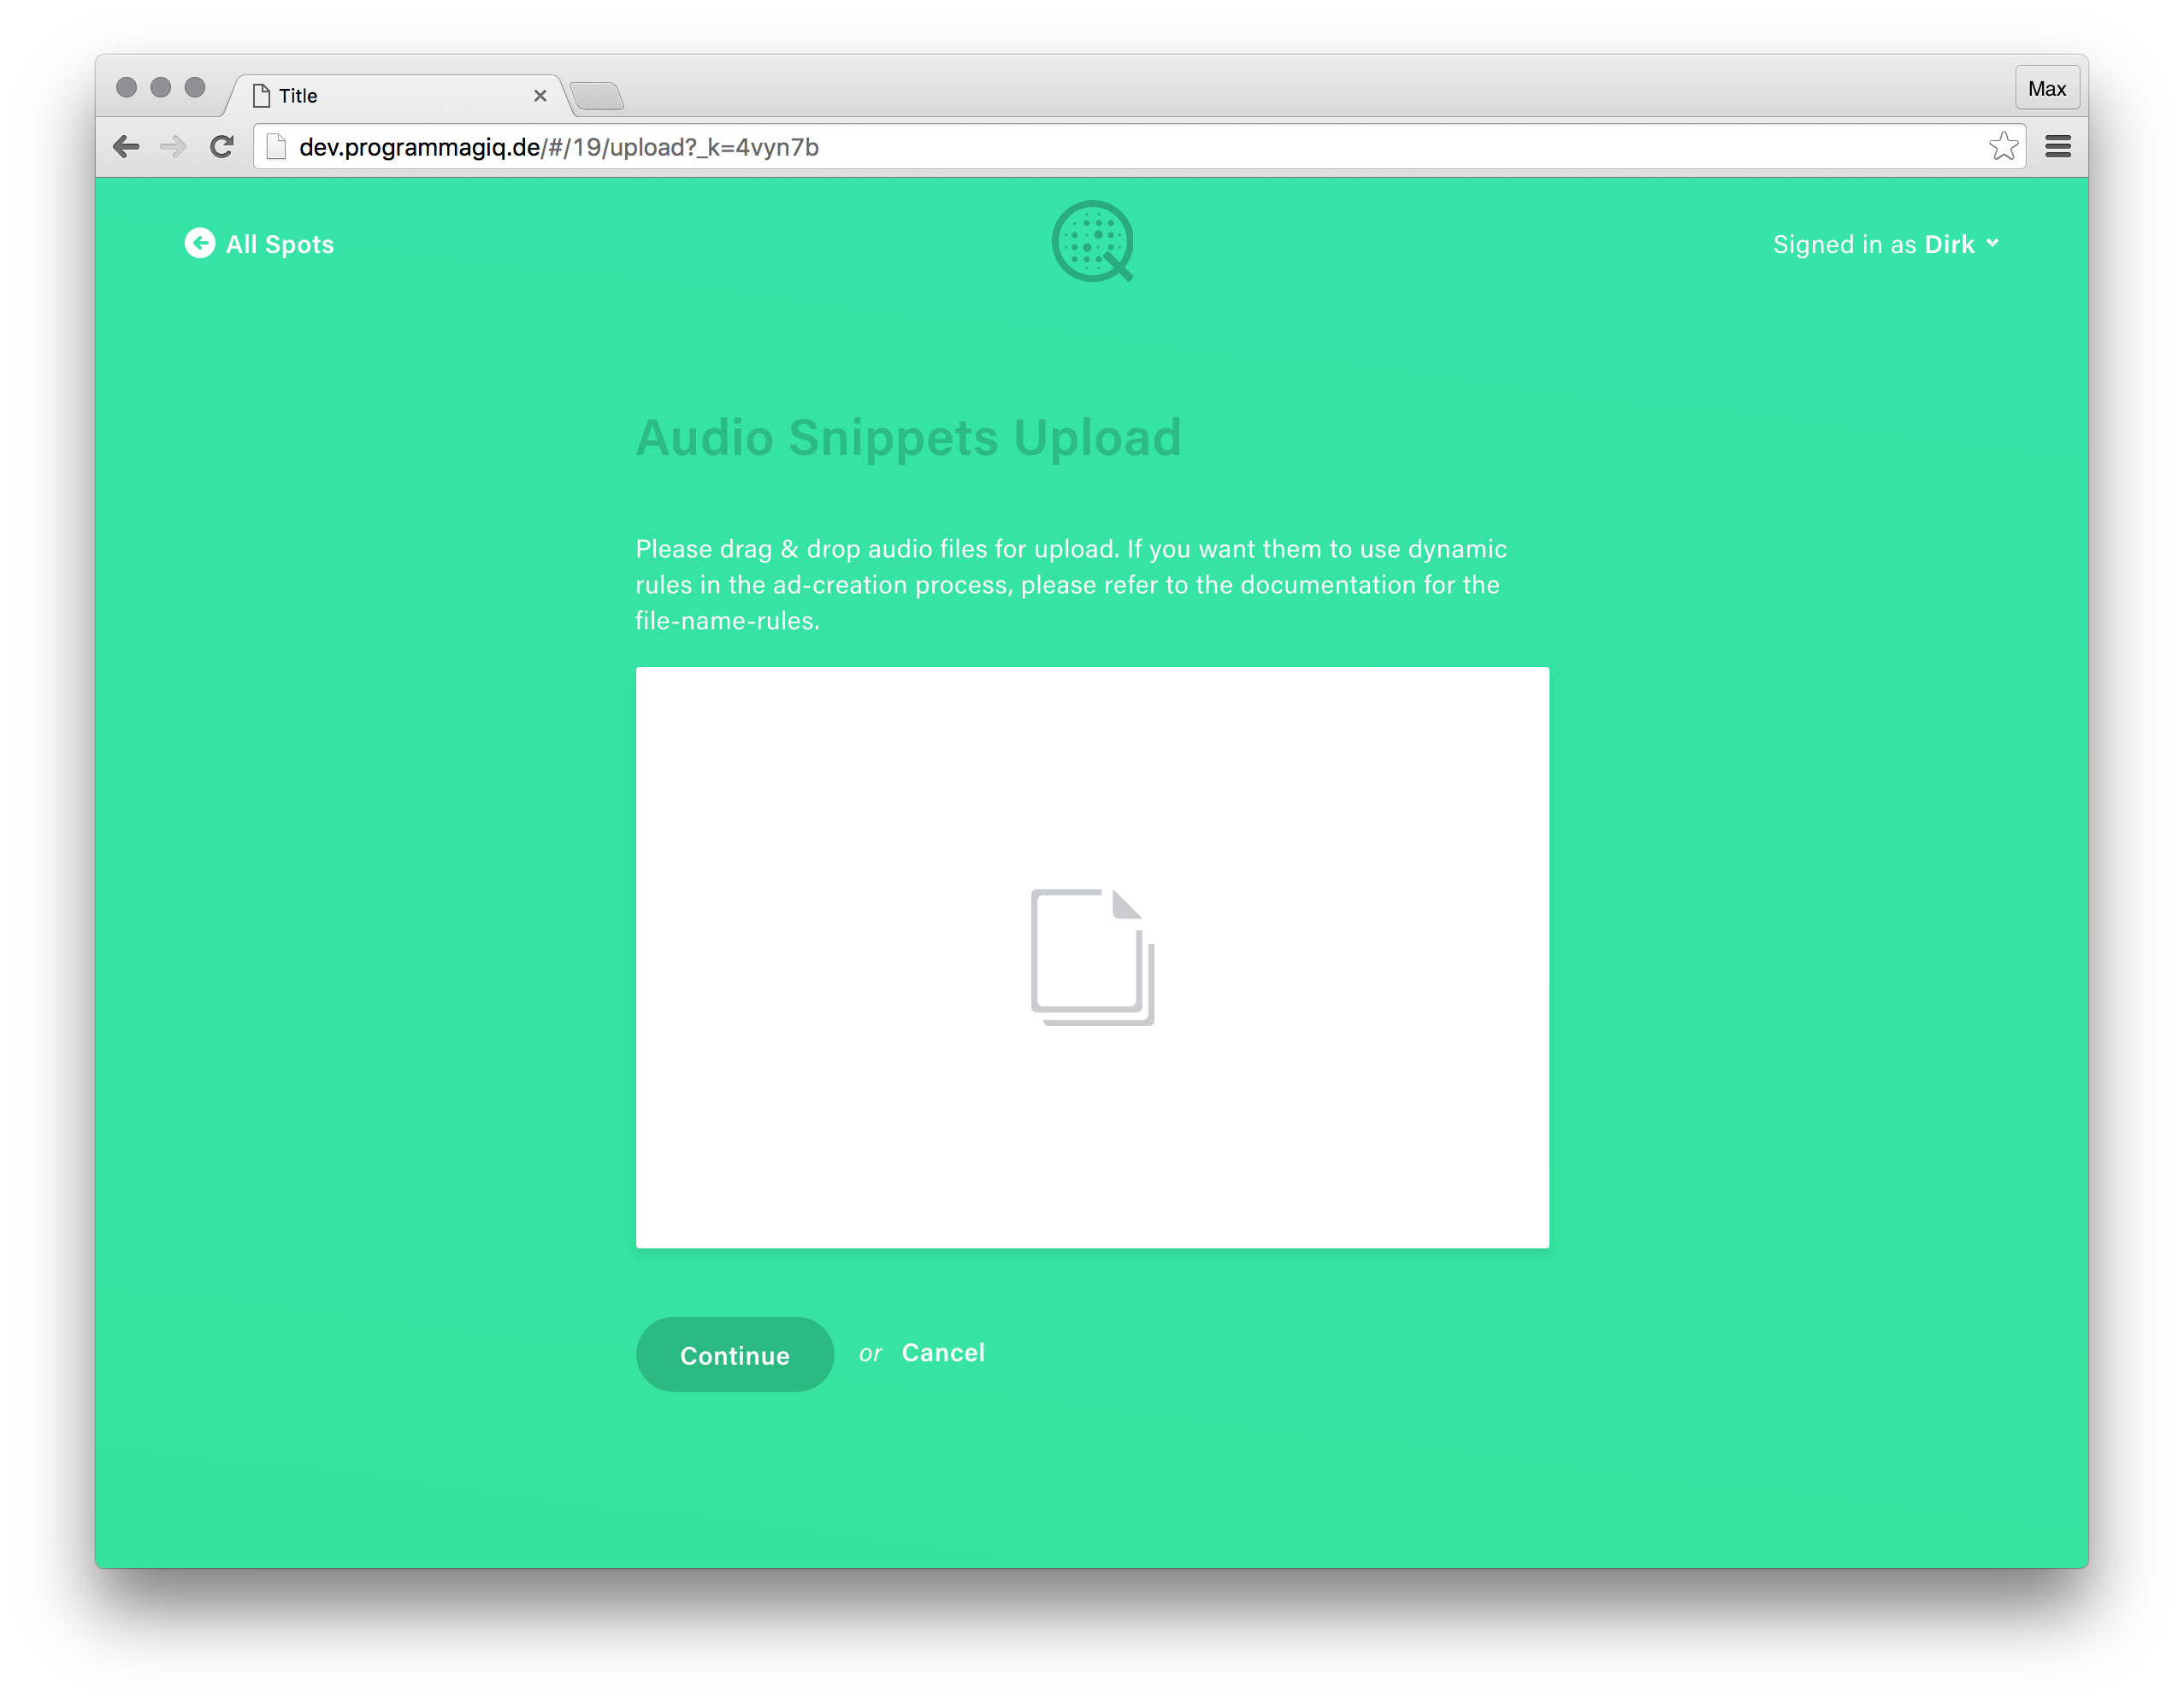Click the page icon in the address bar

tap(277, 147)
